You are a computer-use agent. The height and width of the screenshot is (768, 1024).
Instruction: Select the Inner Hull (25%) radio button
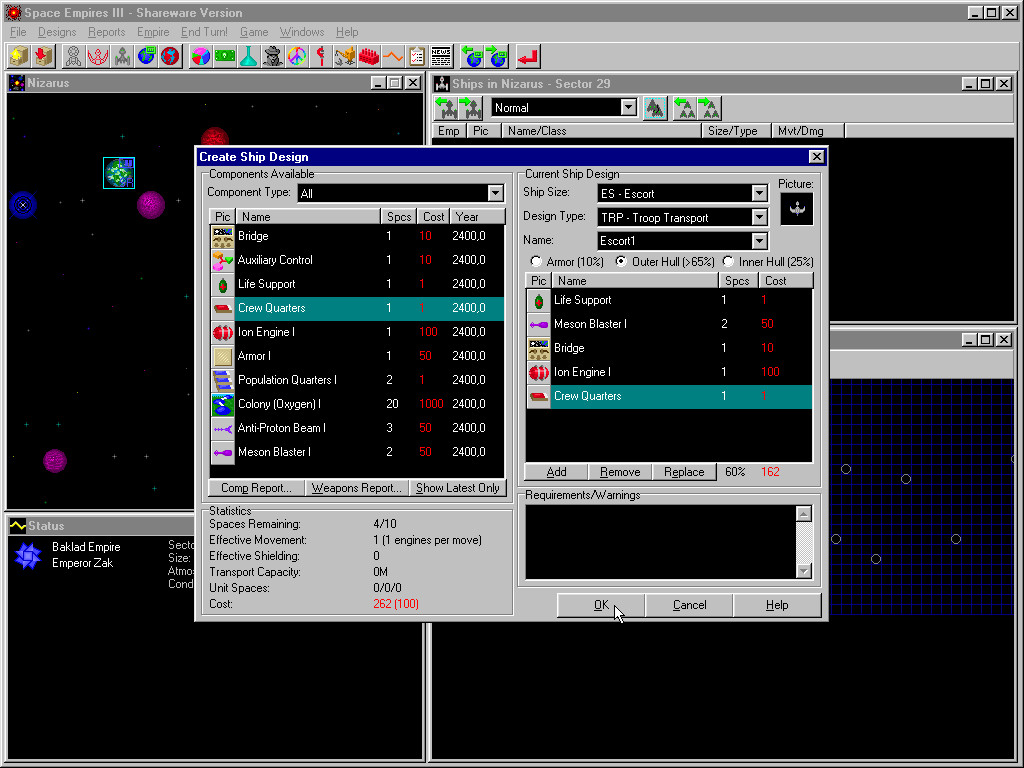(x=728, y=261)
